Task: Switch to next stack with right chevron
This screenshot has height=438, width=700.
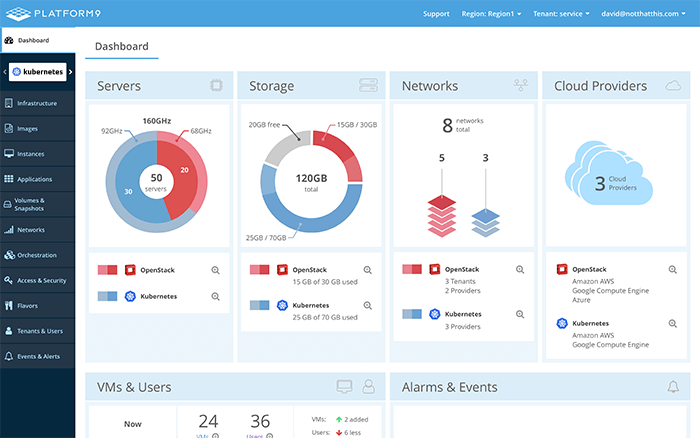Action: click(x=71, y=71)
